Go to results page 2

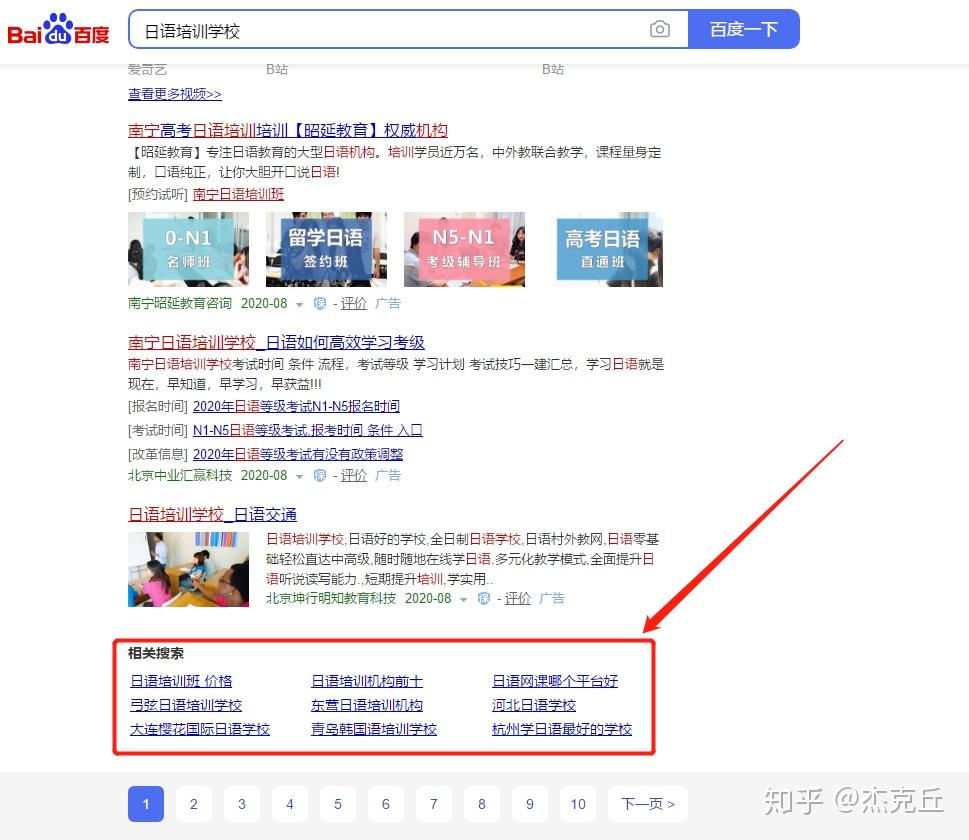pos(194,804)
